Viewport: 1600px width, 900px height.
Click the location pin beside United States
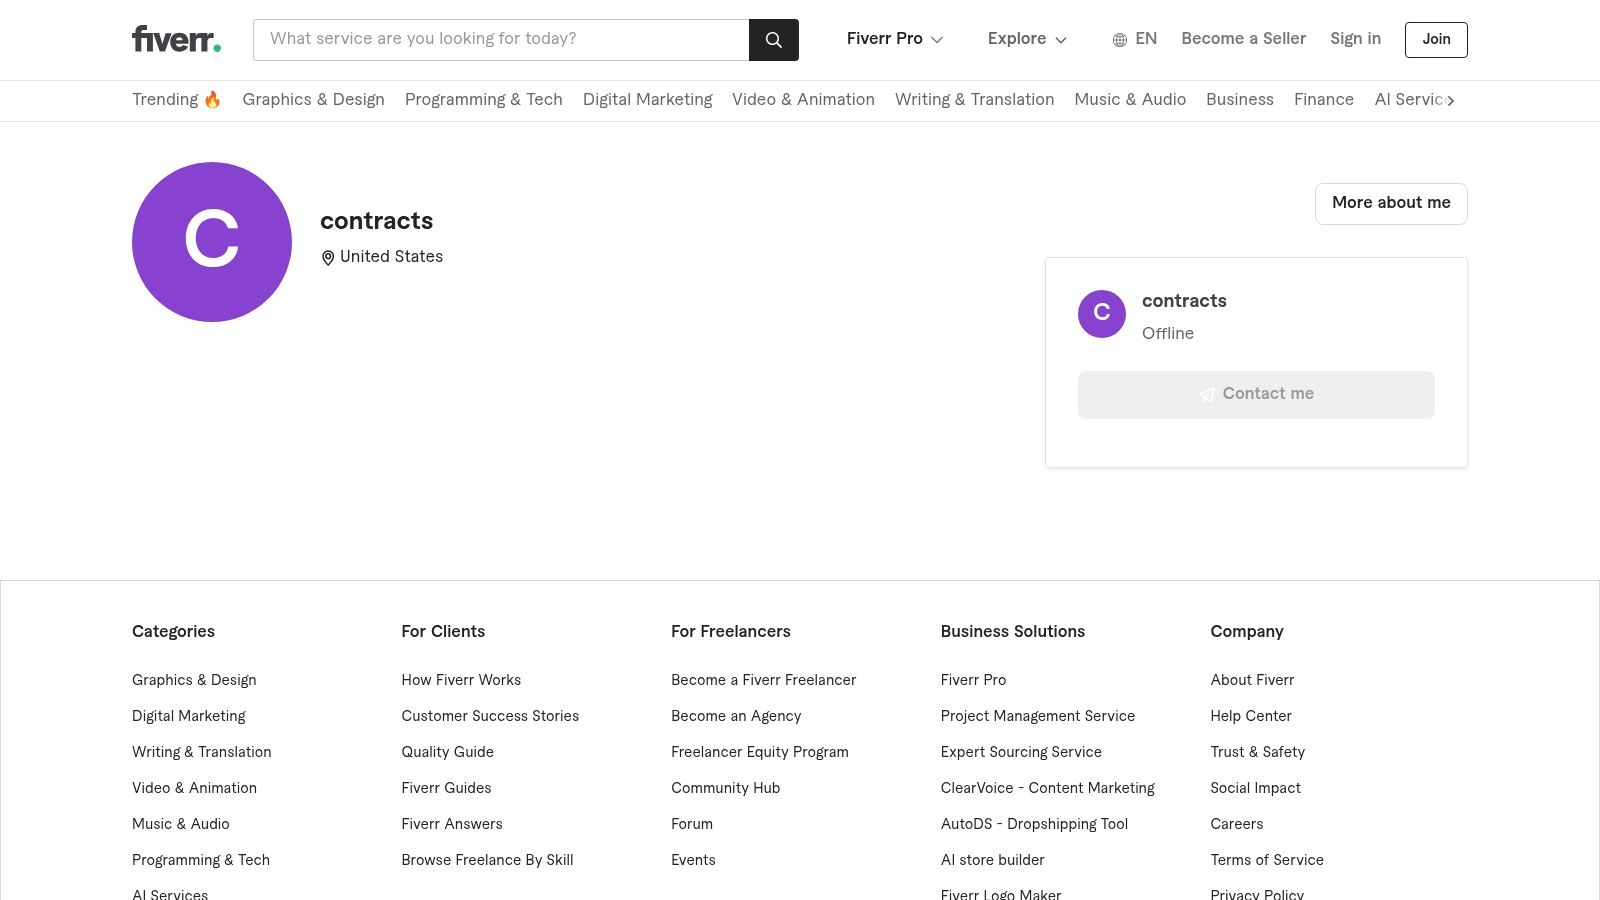[328, 257]
